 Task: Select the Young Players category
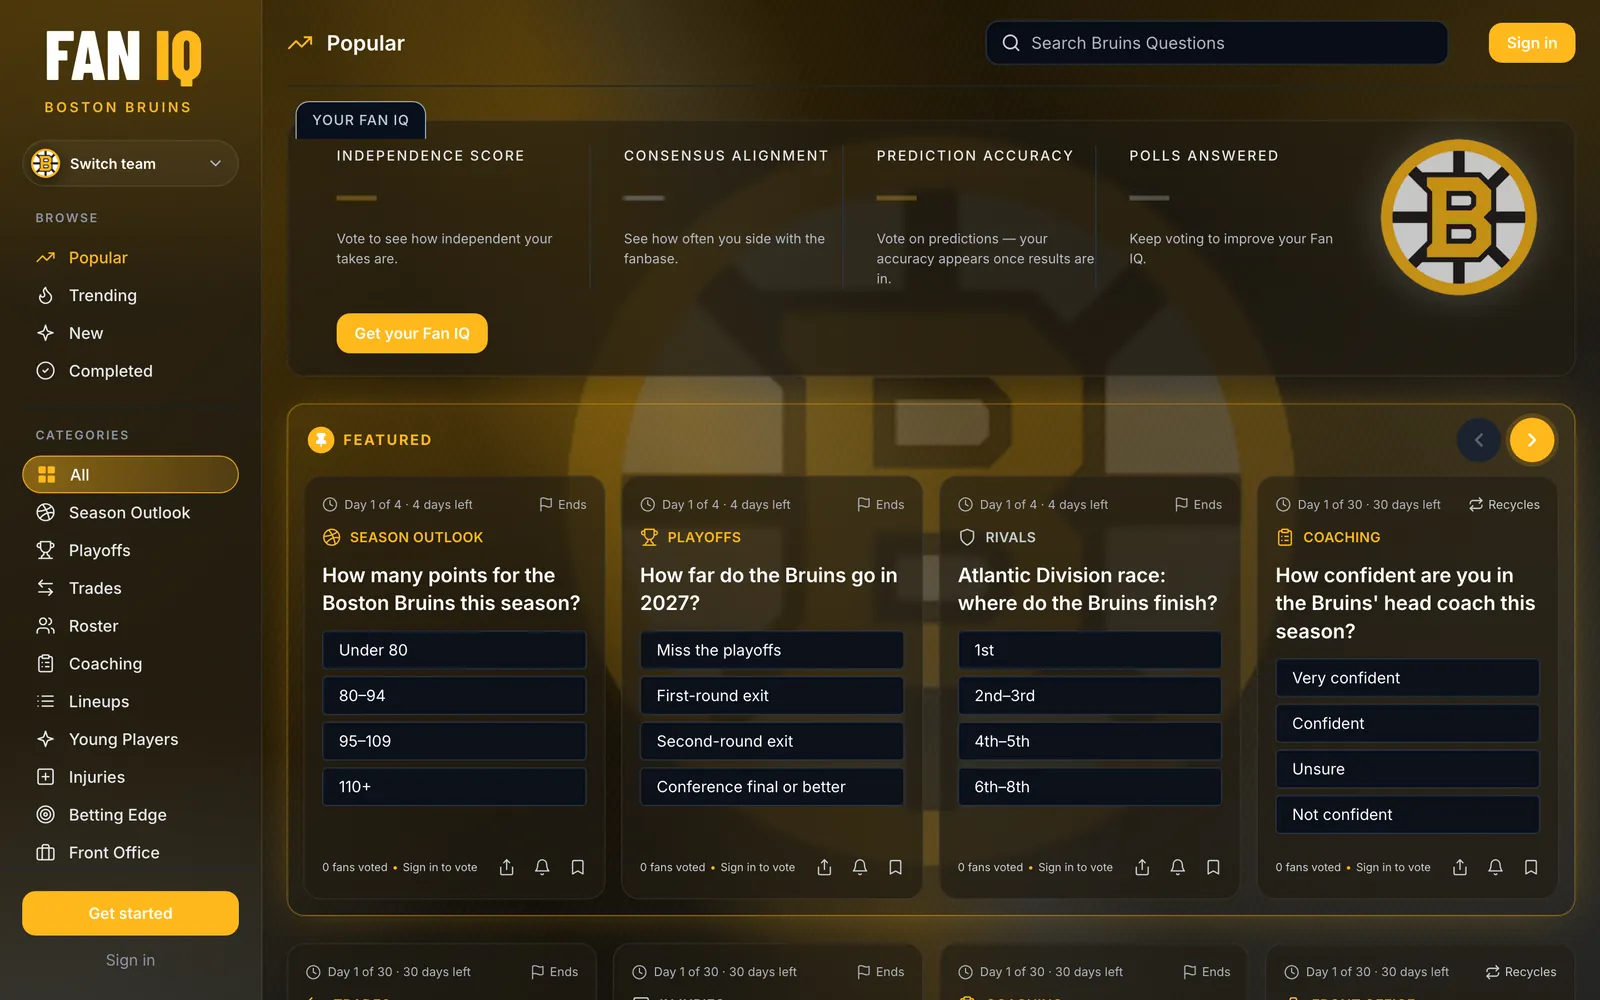(x=130, y=740)
